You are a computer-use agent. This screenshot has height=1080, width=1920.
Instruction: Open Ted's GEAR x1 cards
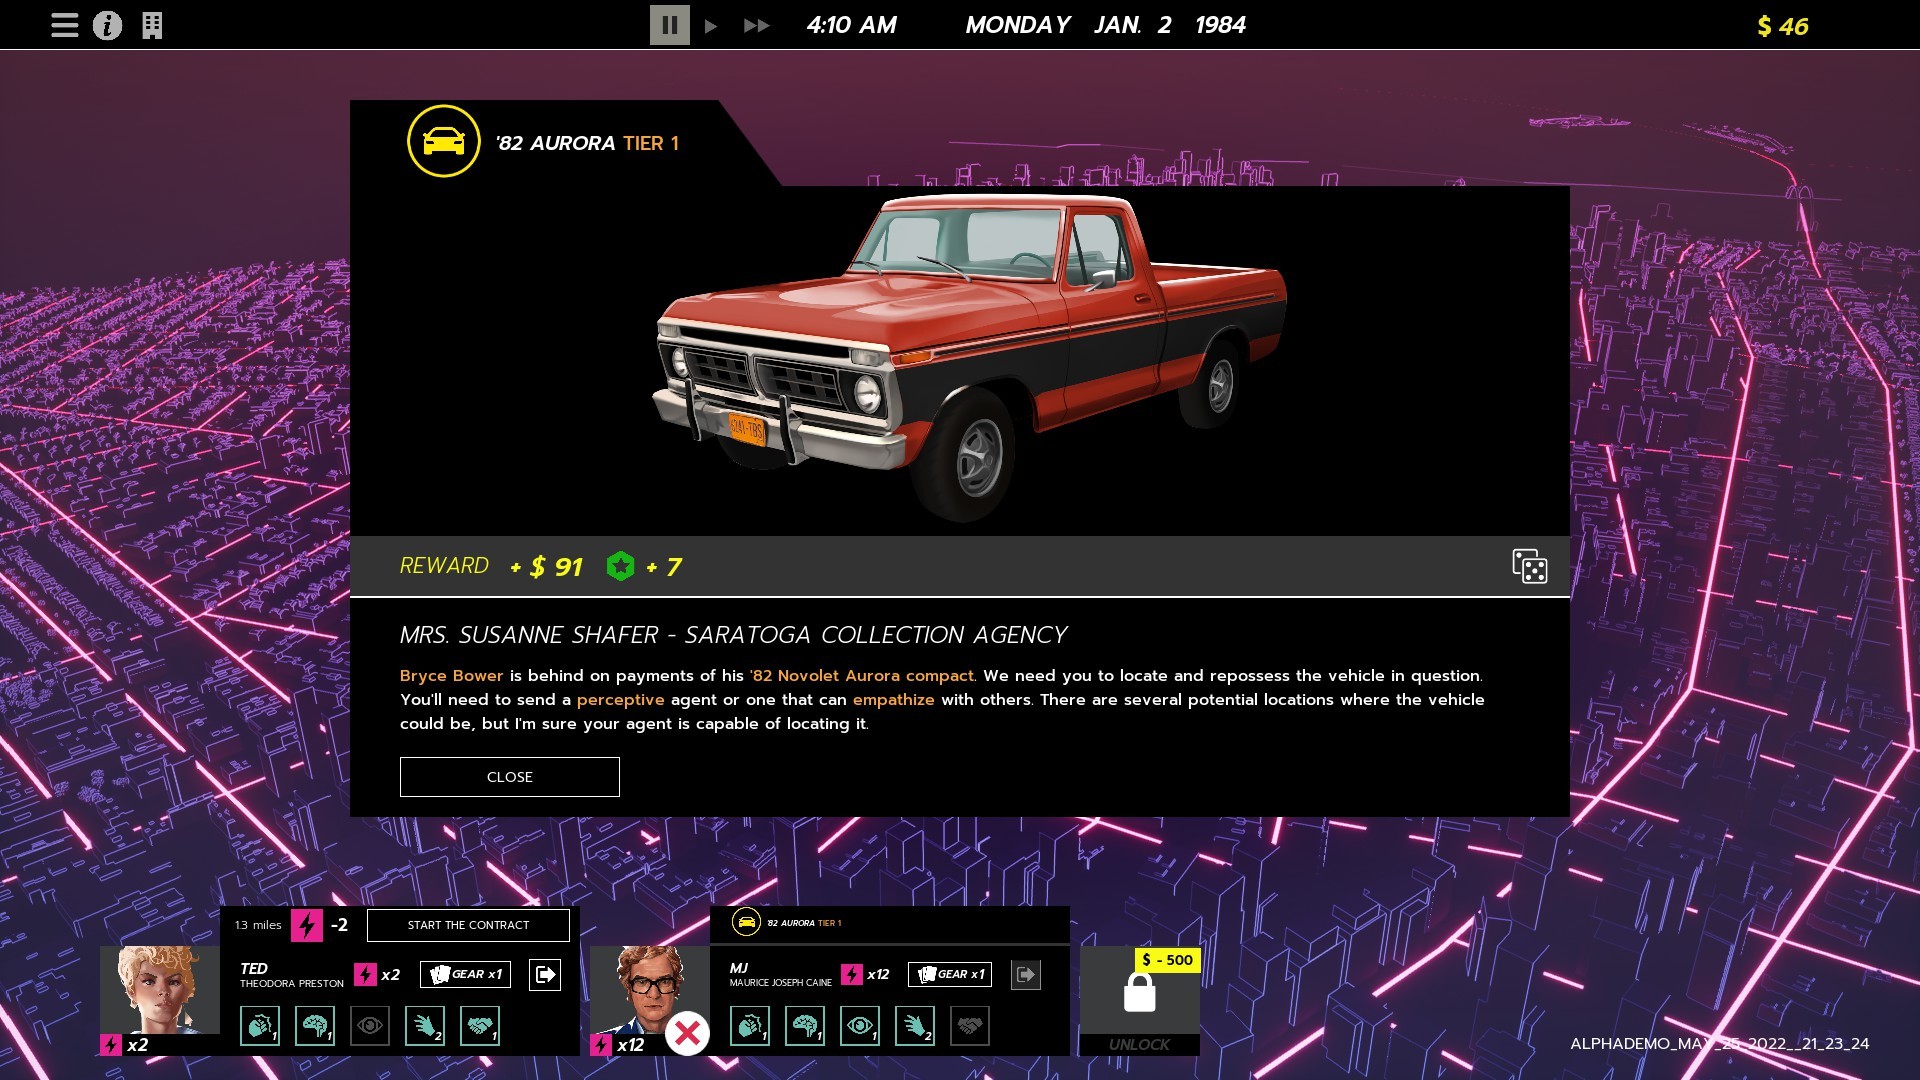465,974
